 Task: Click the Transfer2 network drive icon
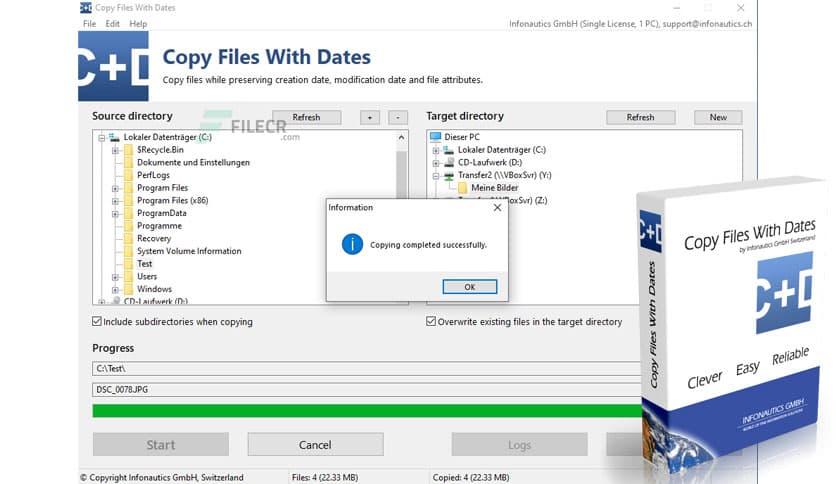click(449, 175)
